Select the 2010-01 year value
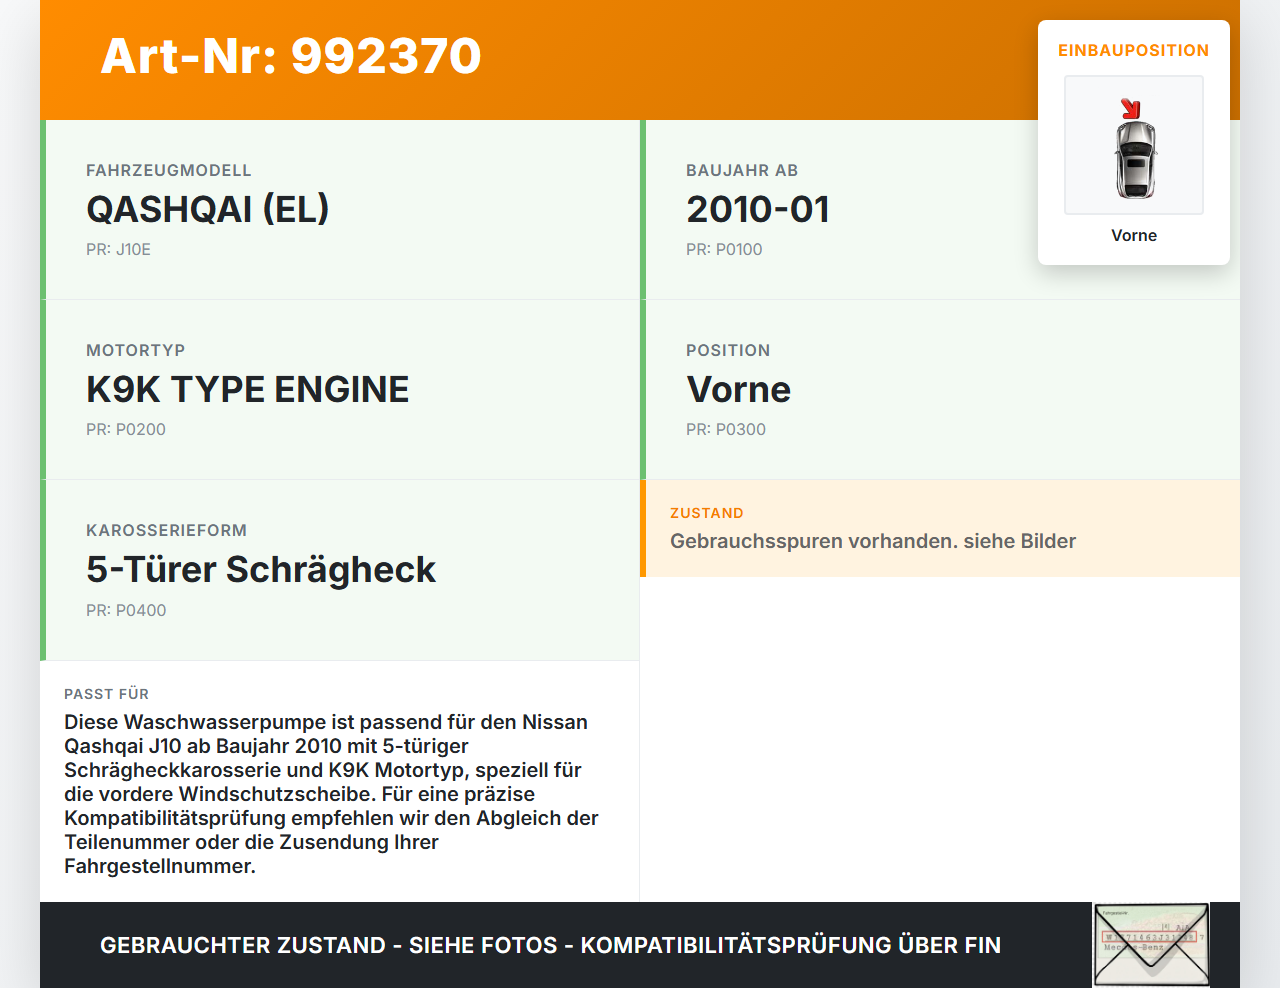Screen dimensions: 1280x988 point(758,209)
